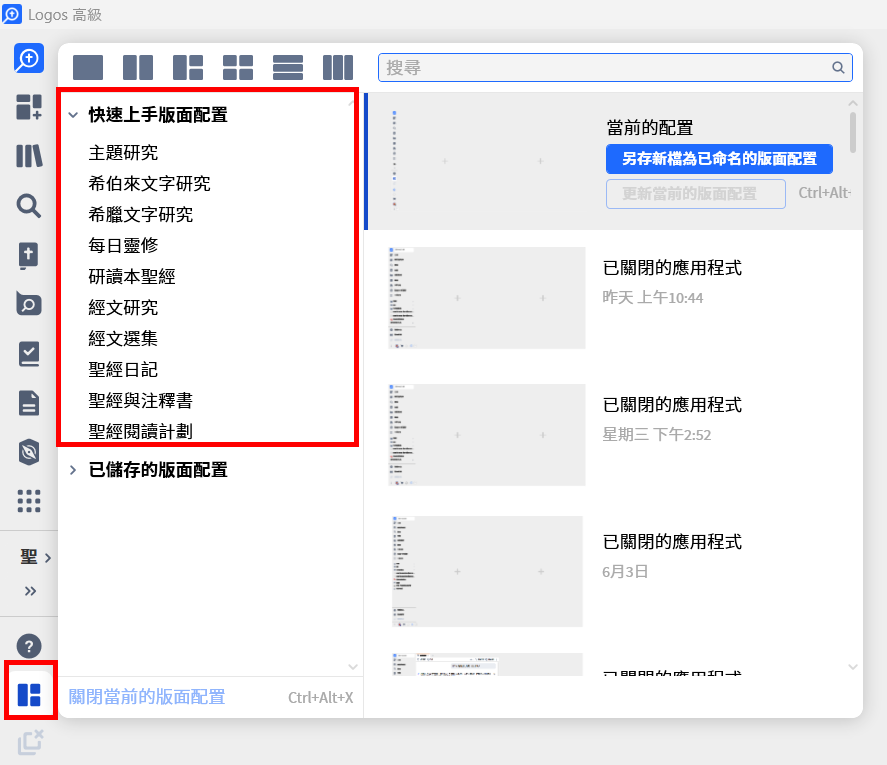Viewport: 887px width, 765px height.
Task: Click the Logos app logo in the title bar
Action: click(x=12, y=14)
